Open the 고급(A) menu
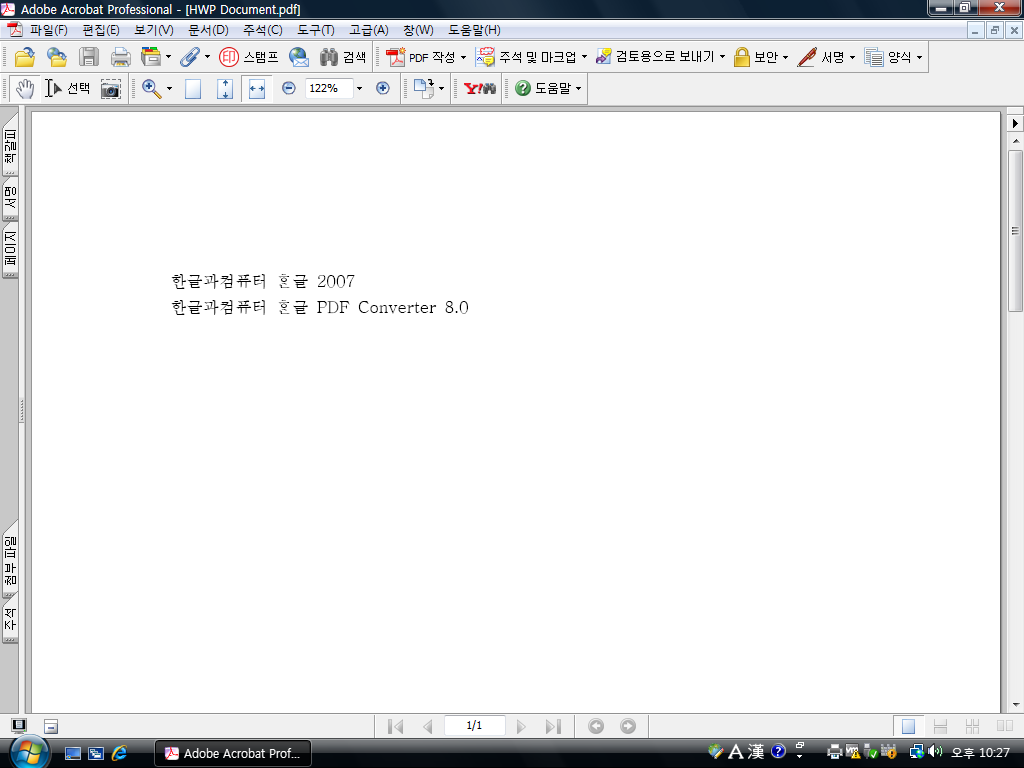 368,30
